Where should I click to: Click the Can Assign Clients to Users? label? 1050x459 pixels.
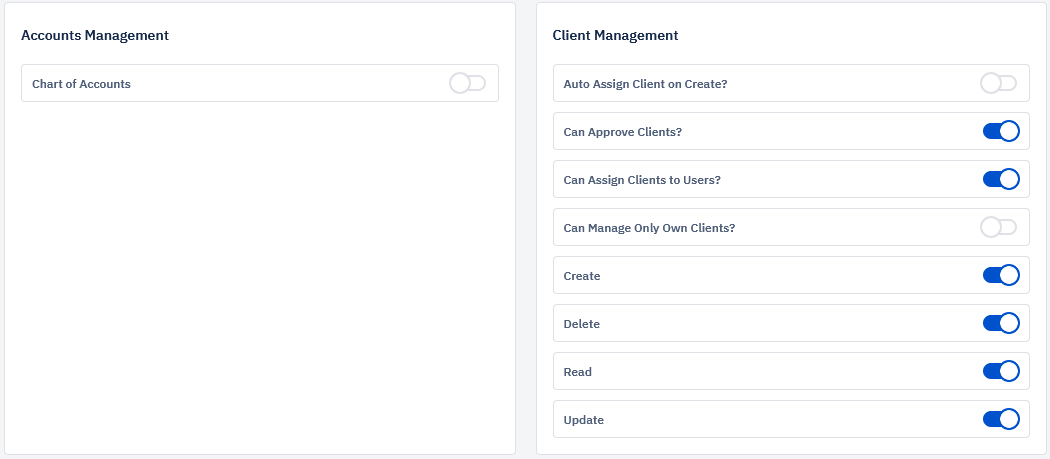click(x=642, y=180)
